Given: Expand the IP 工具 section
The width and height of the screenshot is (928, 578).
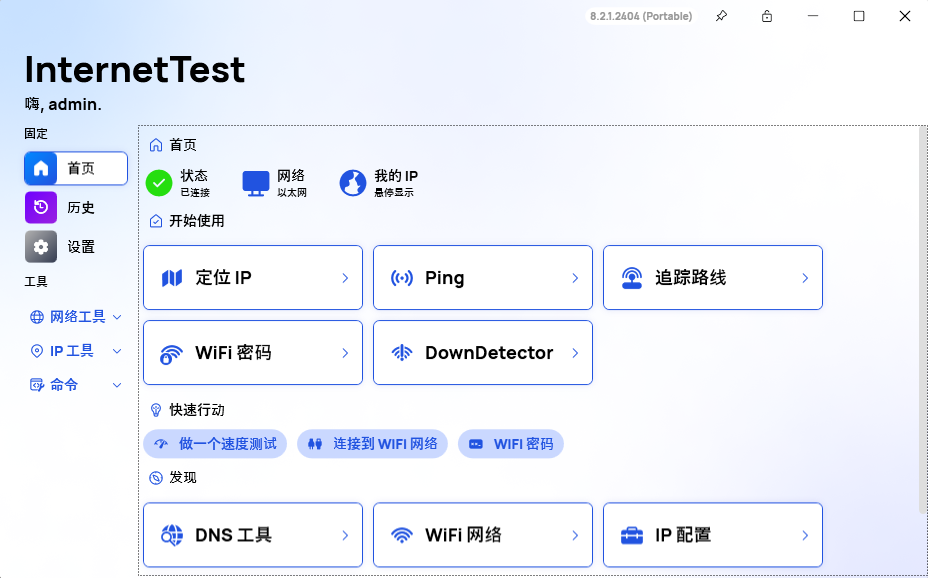Looking at the screenshot, I should [72, 350].
